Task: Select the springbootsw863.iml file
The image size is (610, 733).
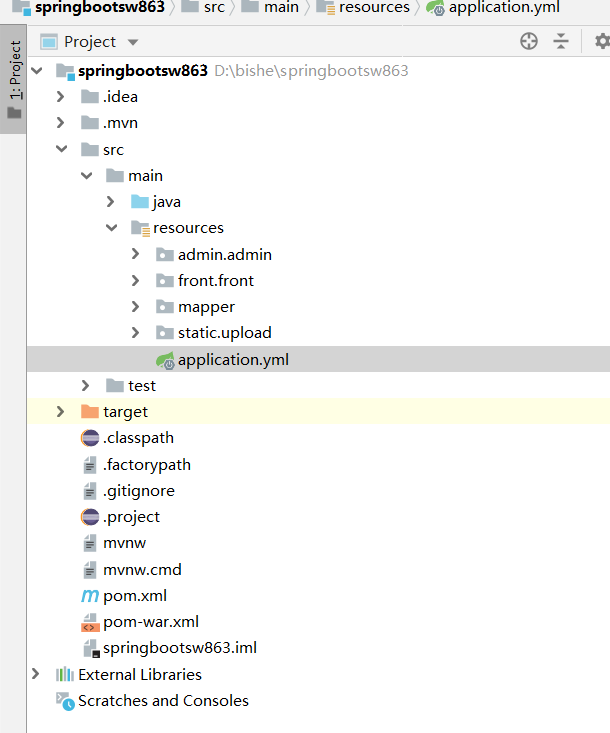Action: [179, 648]
